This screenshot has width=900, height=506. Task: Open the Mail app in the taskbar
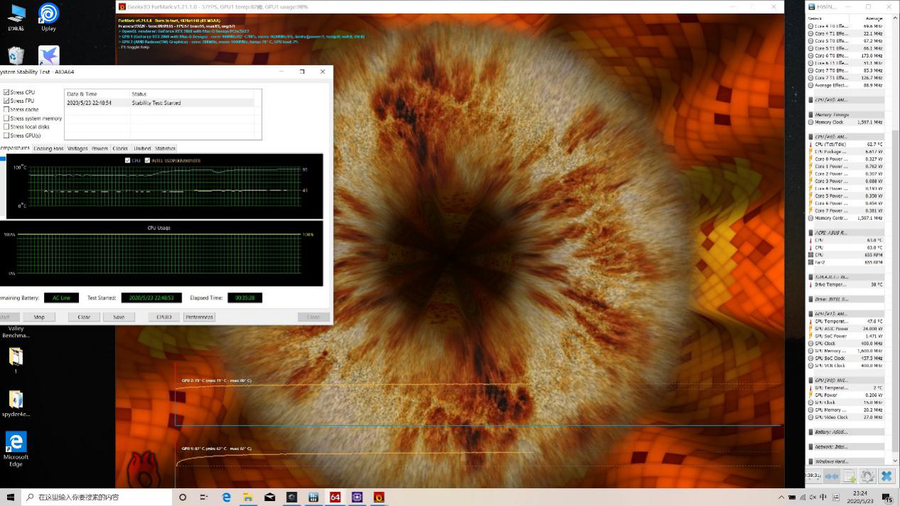coord(270,497)
